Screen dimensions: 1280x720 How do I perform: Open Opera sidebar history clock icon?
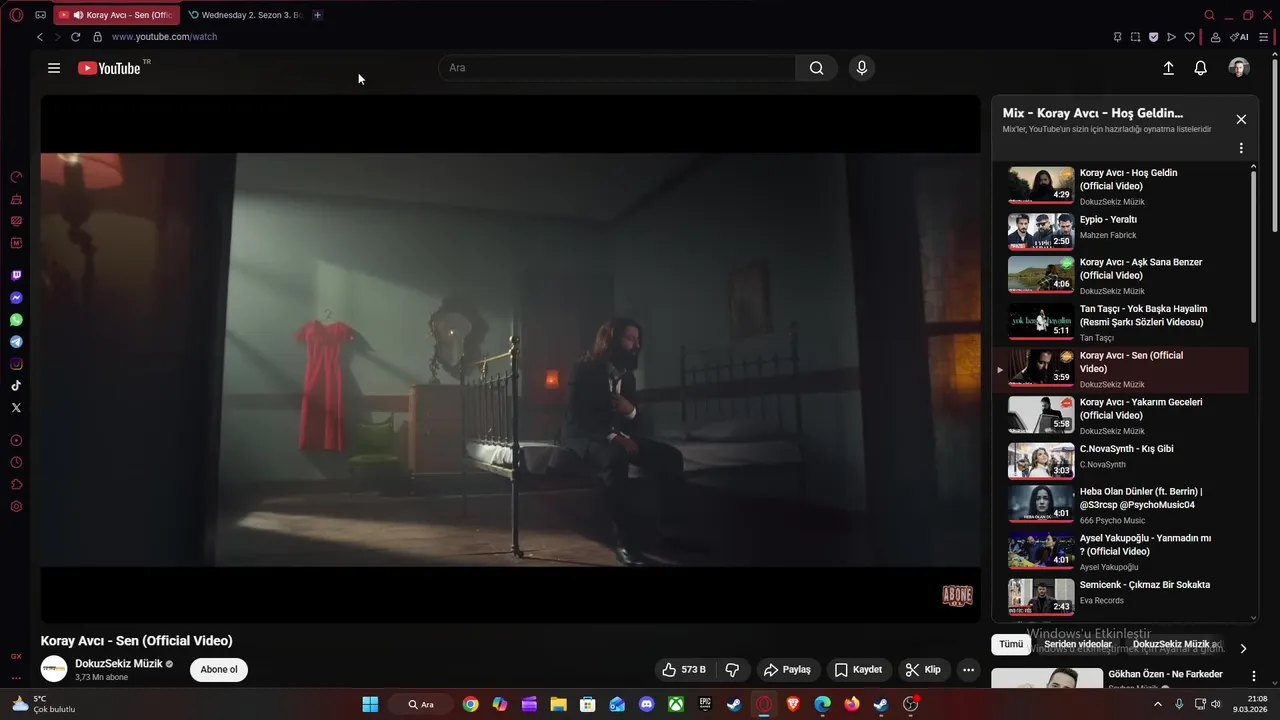16,463
